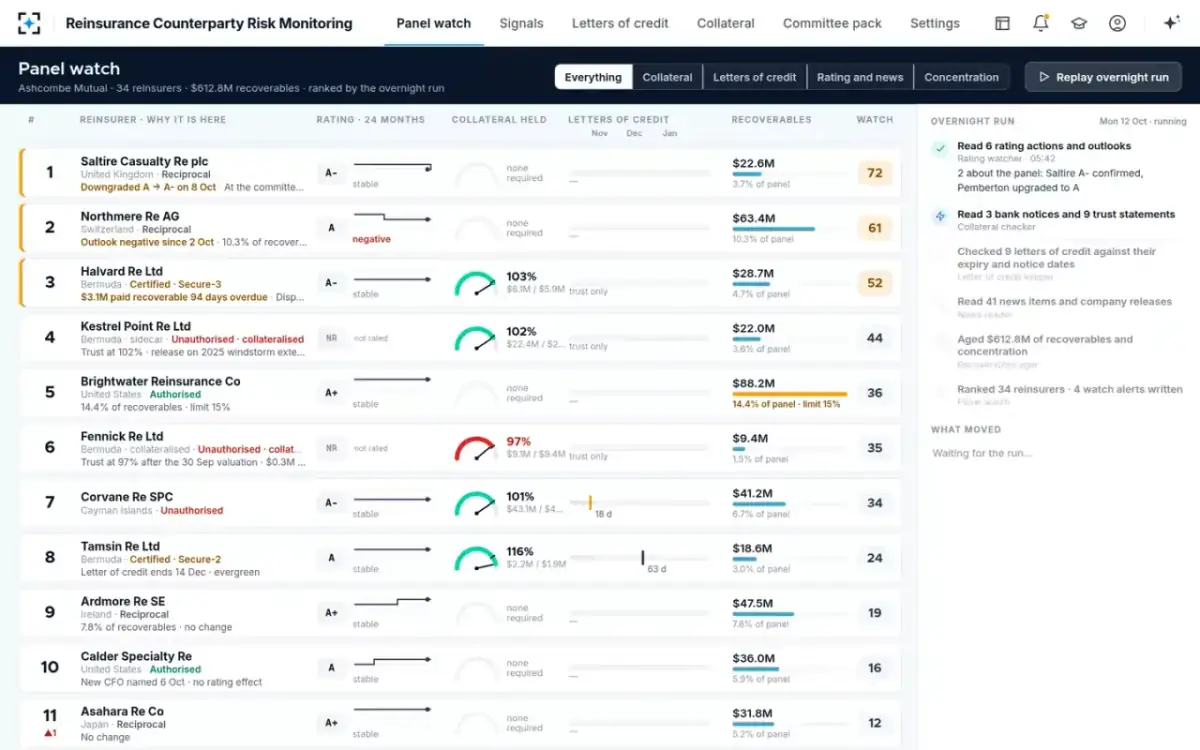
Task: Click the A- rating badge for Saltire
Action: (x=331, y=173)
